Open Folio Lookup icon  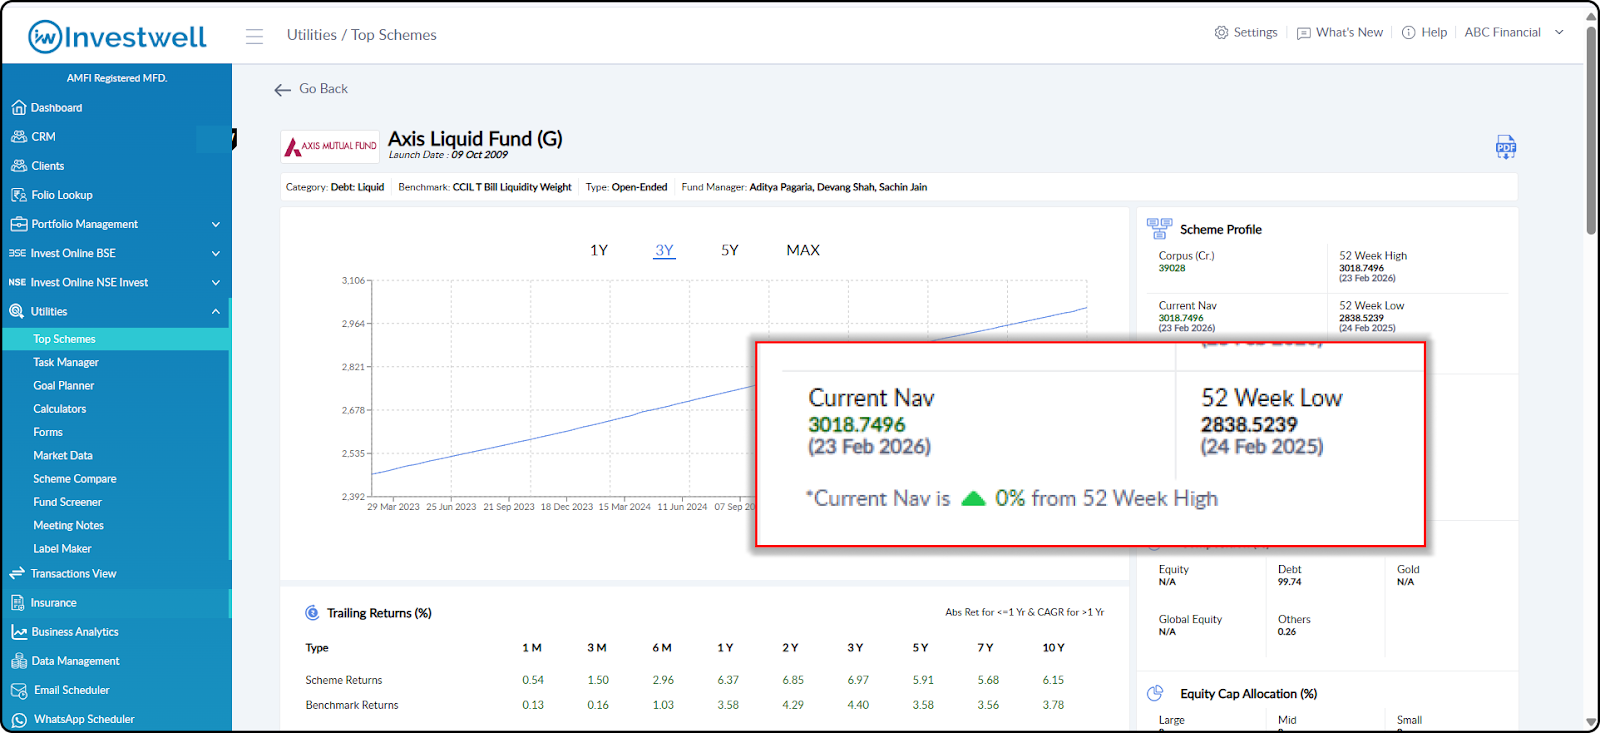18,195
